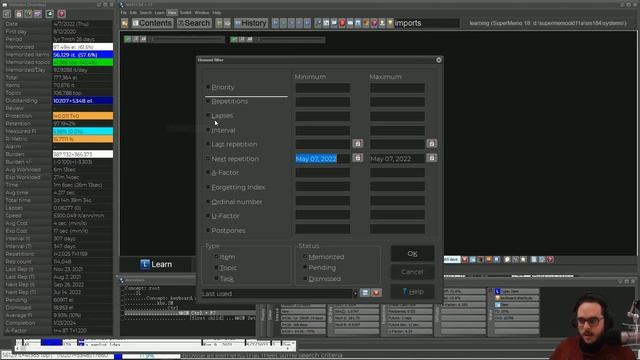Viewport: 640px width, 360px height.
Task: Toggle the Pending status checkbox
Action: (x=305, y=267)
